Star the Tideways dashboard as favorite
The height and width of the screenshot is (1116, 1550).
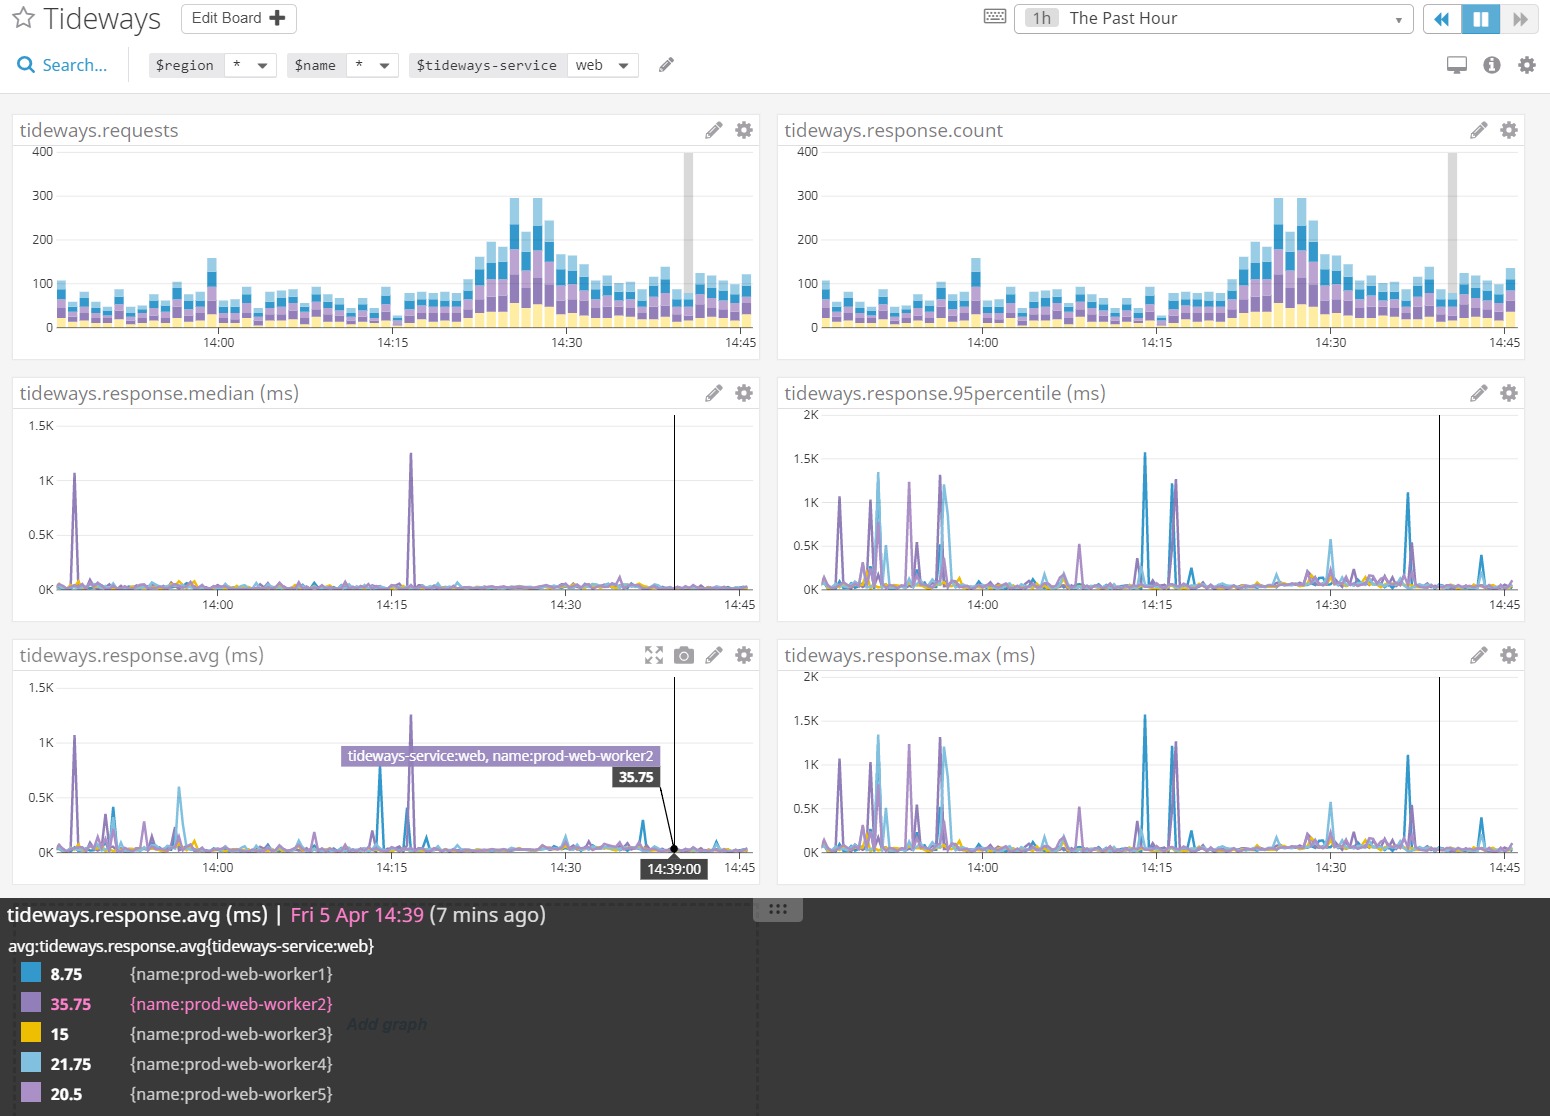pyautogui.click(x=23, y=18)
